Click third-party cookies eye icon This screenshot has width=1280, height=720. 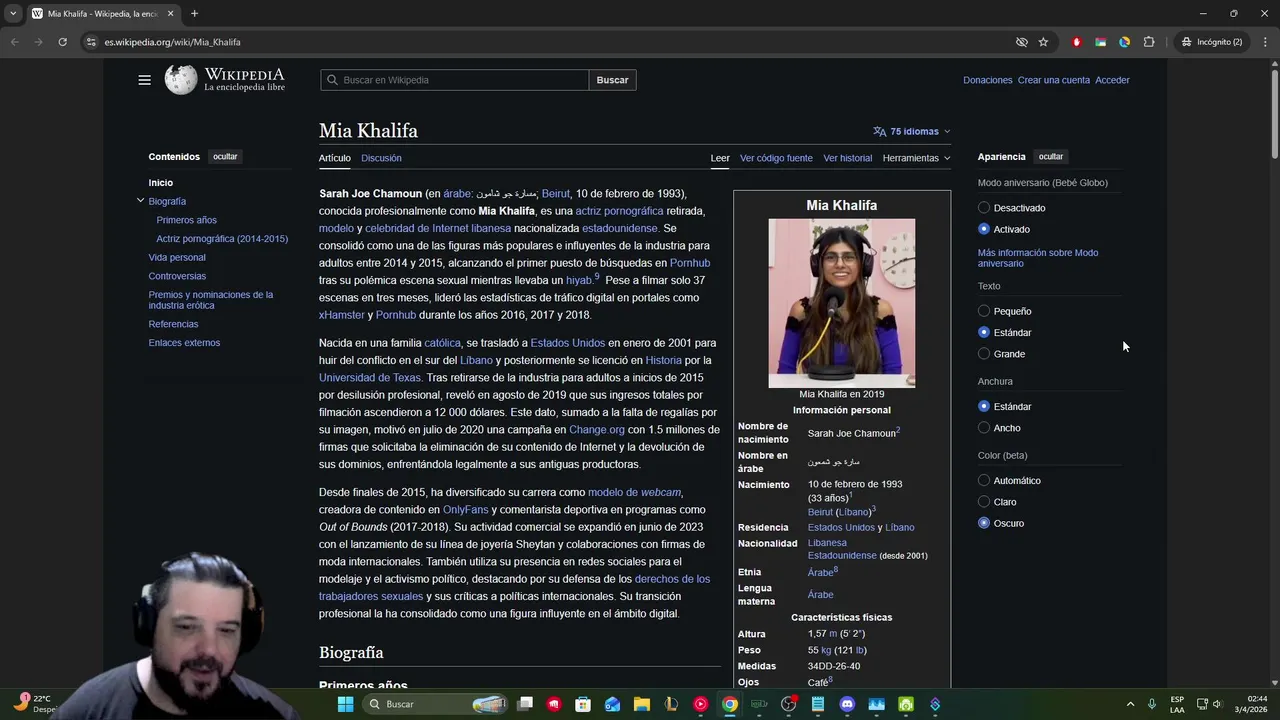coord(1021,42)
